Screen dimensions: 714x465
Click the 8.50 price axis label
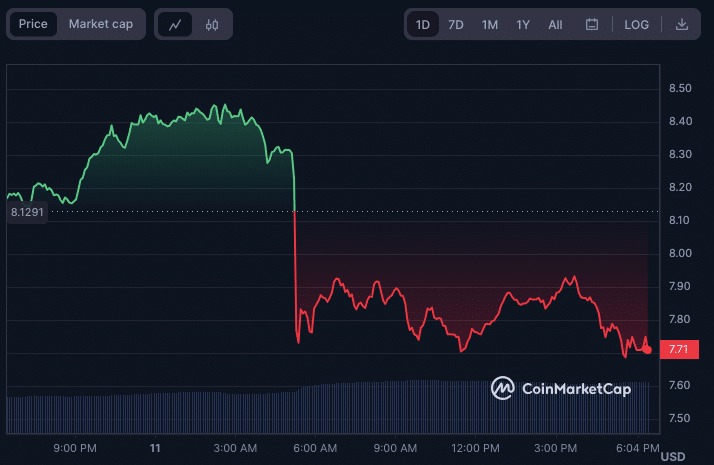tap(680, 89)
